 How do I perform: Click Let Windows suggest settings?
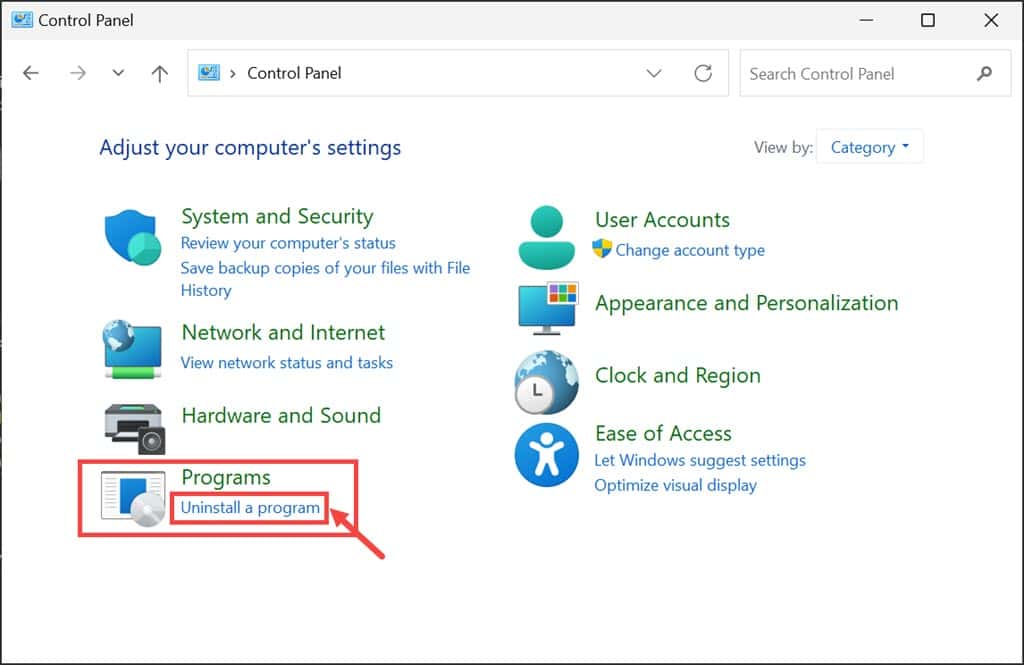(x=700, y=461)
